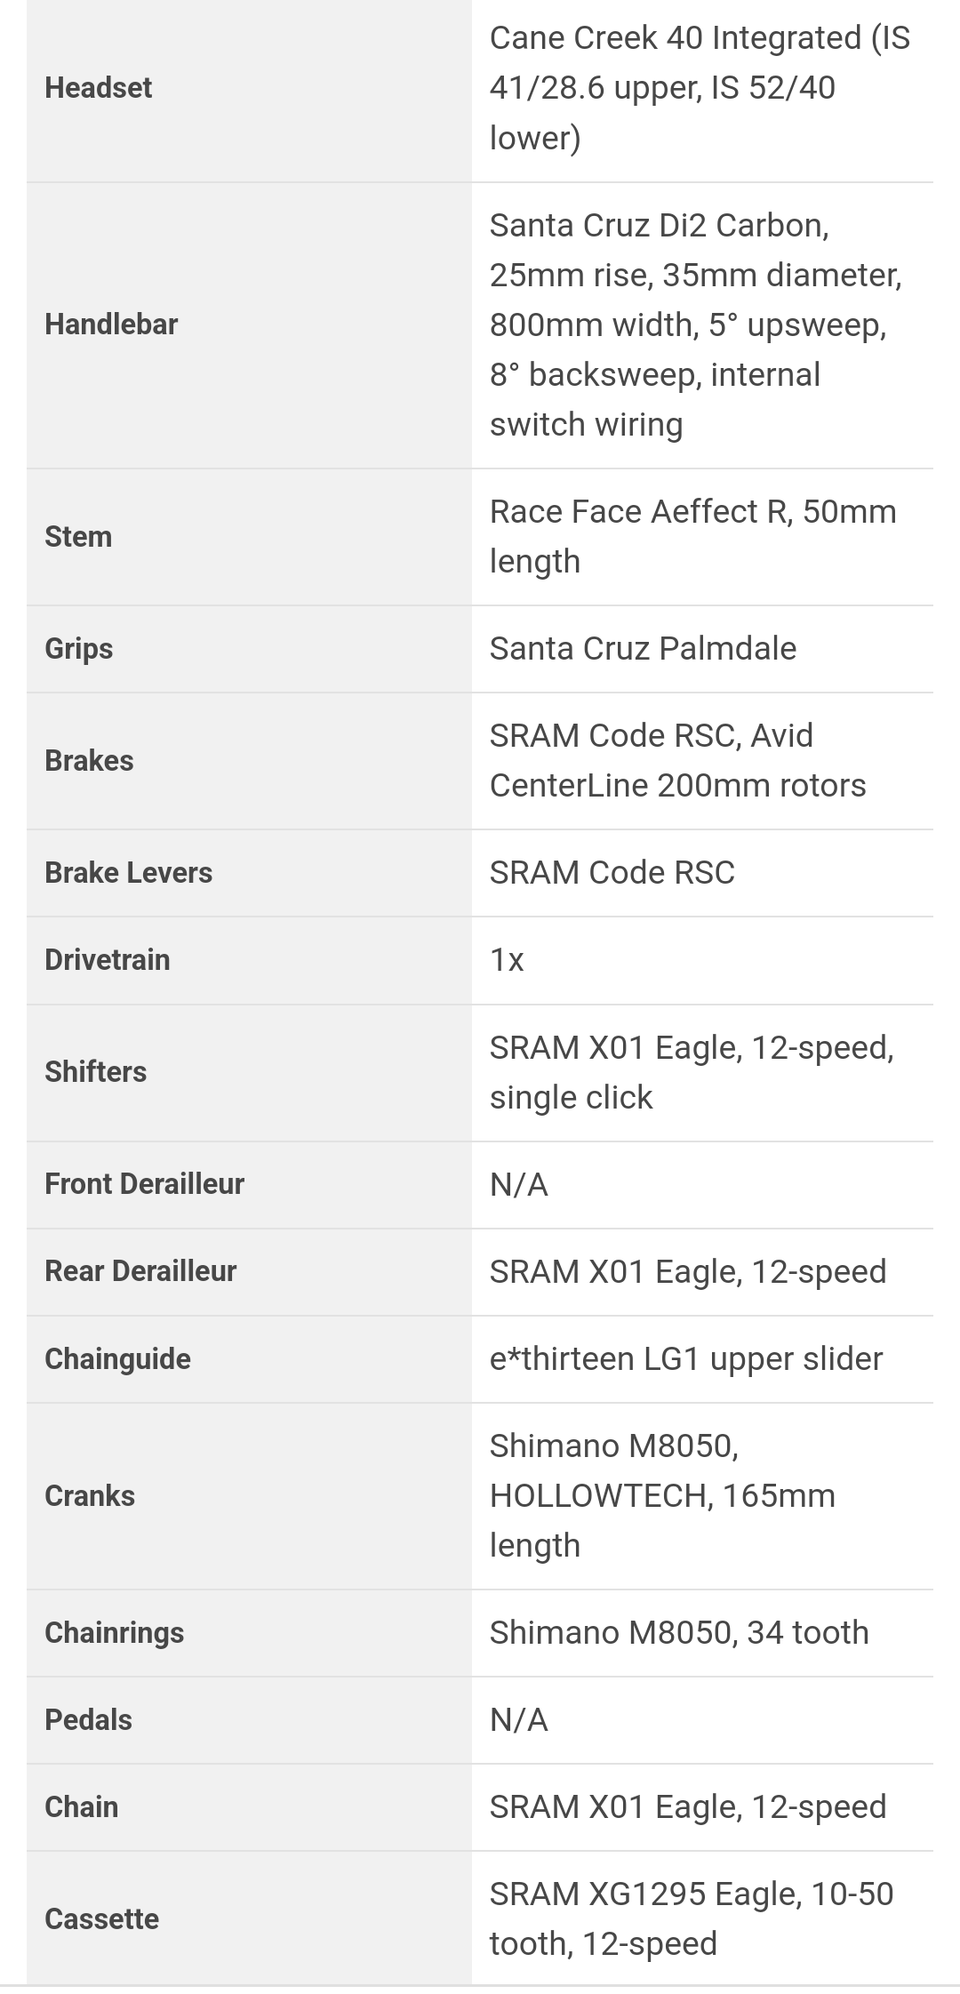Screen dimensions: 960x1994
Task: Tap the Santa Cruz Di2 Carbon handlebar description
Action: pos(696,325)
